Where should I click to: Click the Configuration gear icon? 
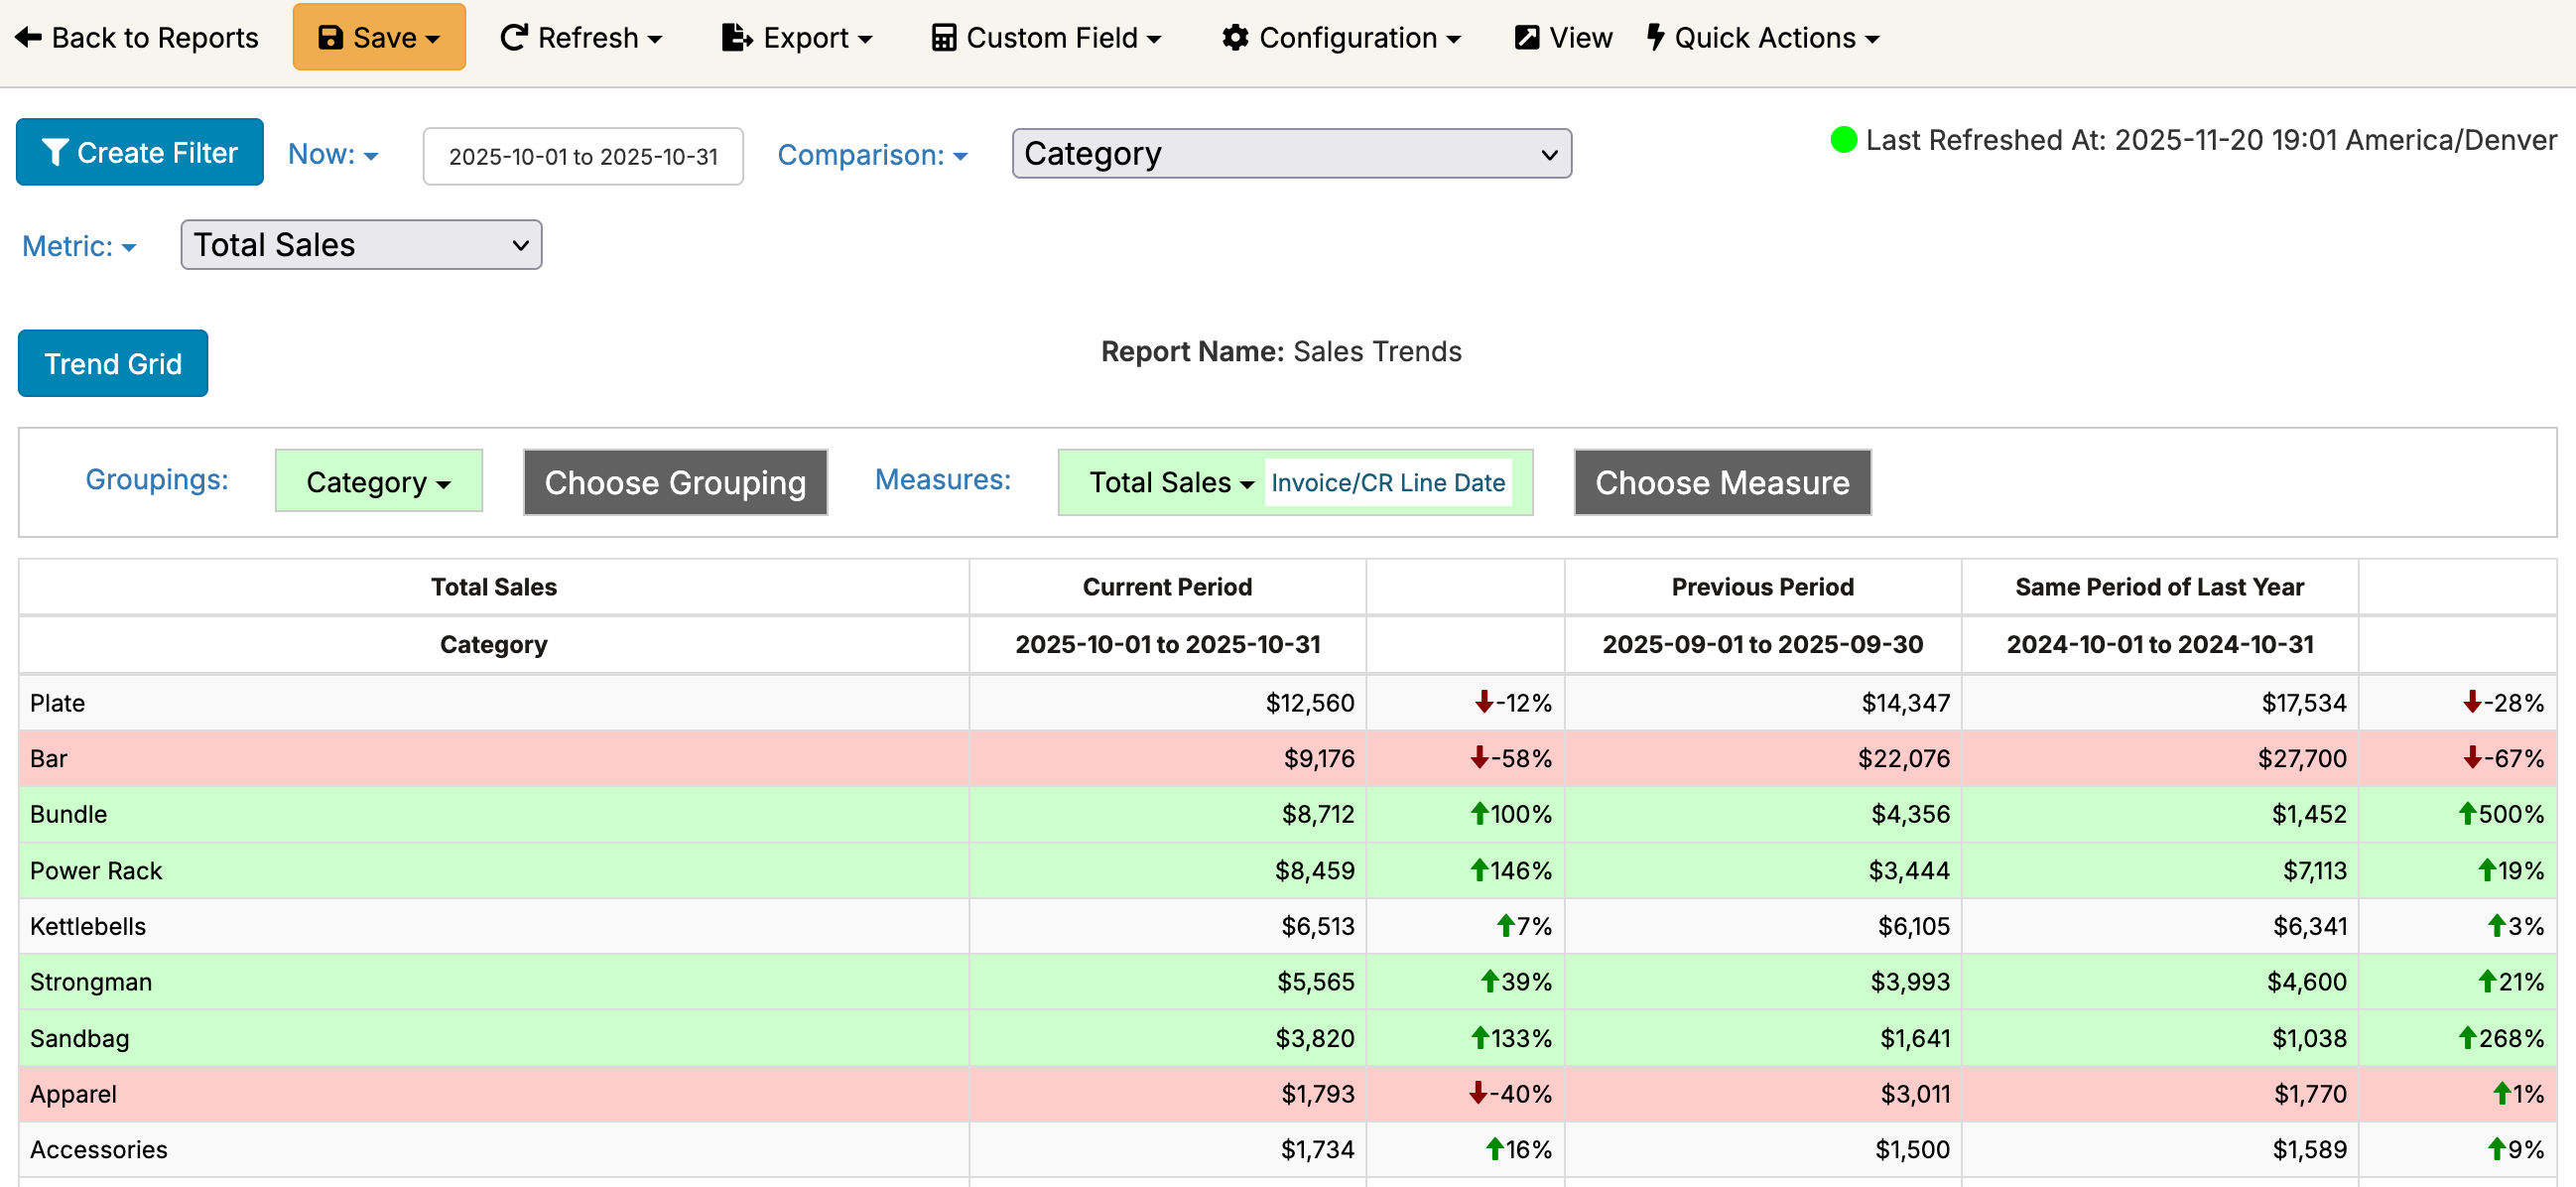pyautogui.click(x=1235, y=38)
